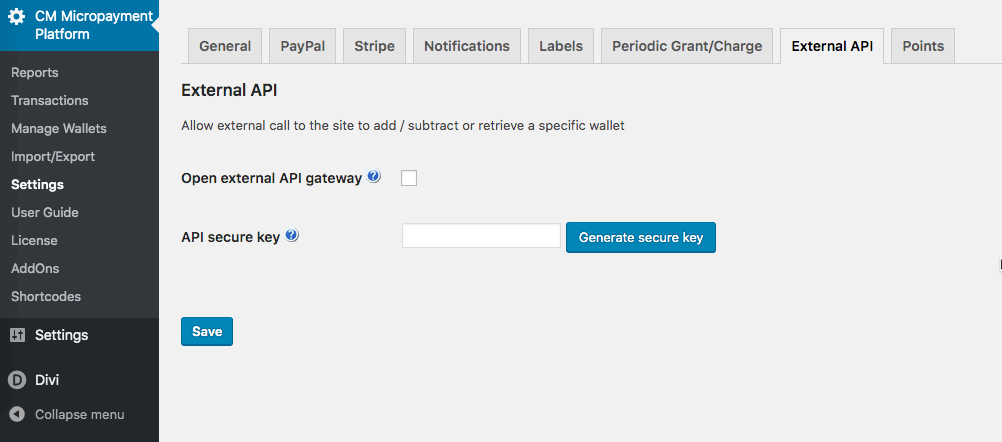Go to Manage Wallets page

tap(59, 128)
